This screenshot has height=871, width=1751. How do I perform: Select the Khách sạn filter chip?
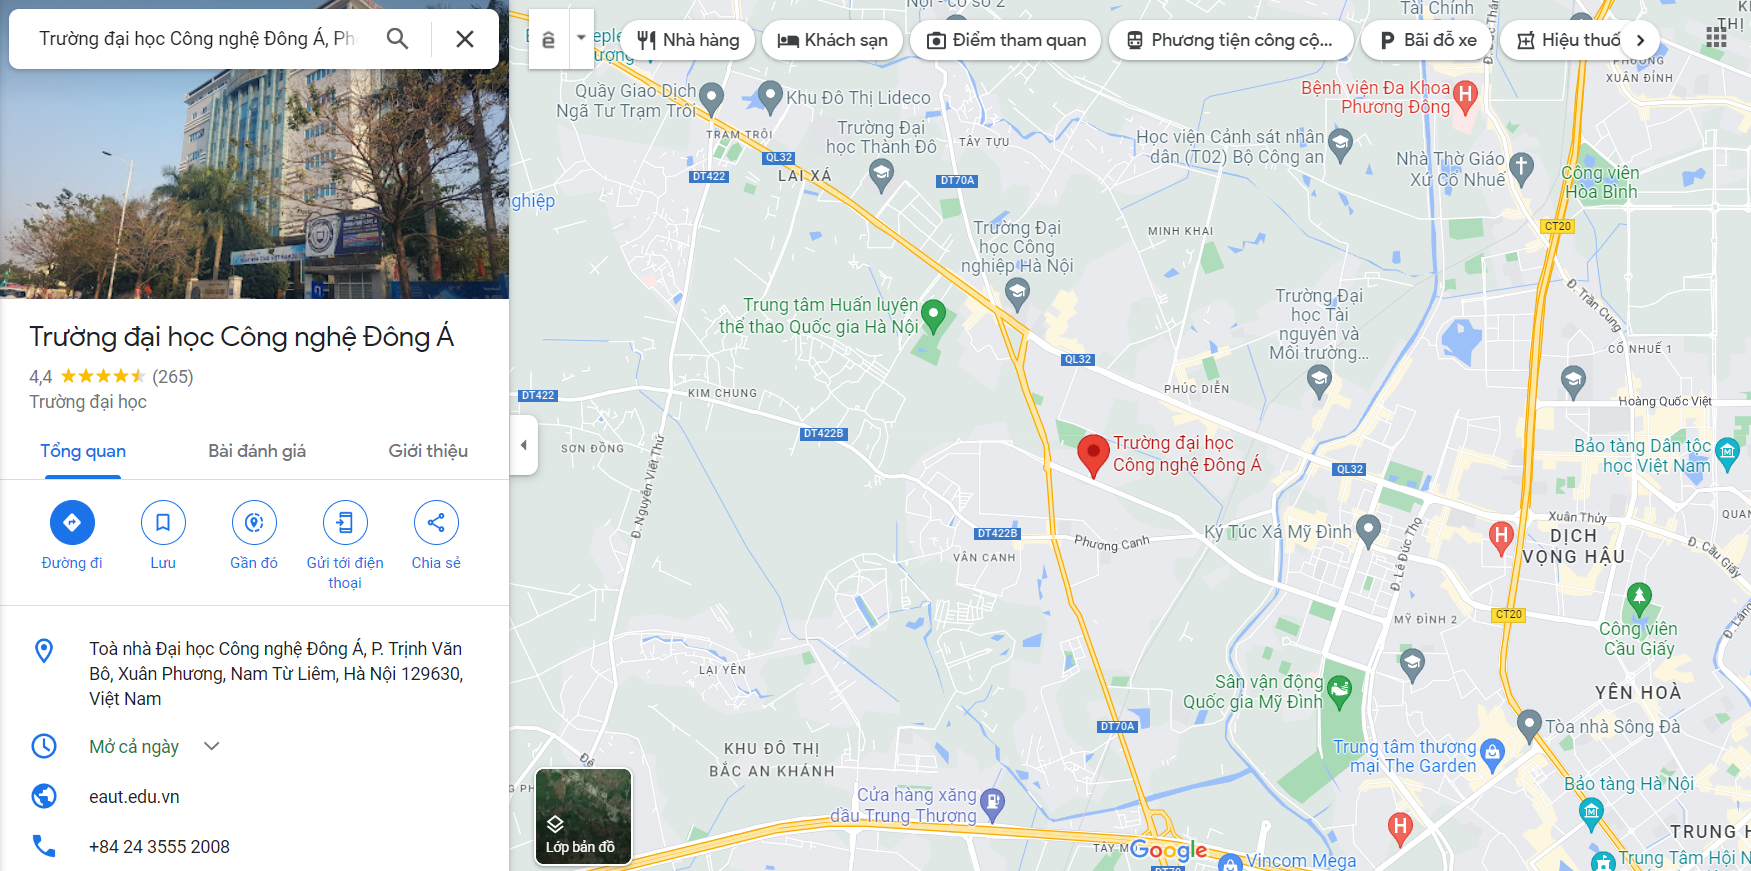[832, 40]
